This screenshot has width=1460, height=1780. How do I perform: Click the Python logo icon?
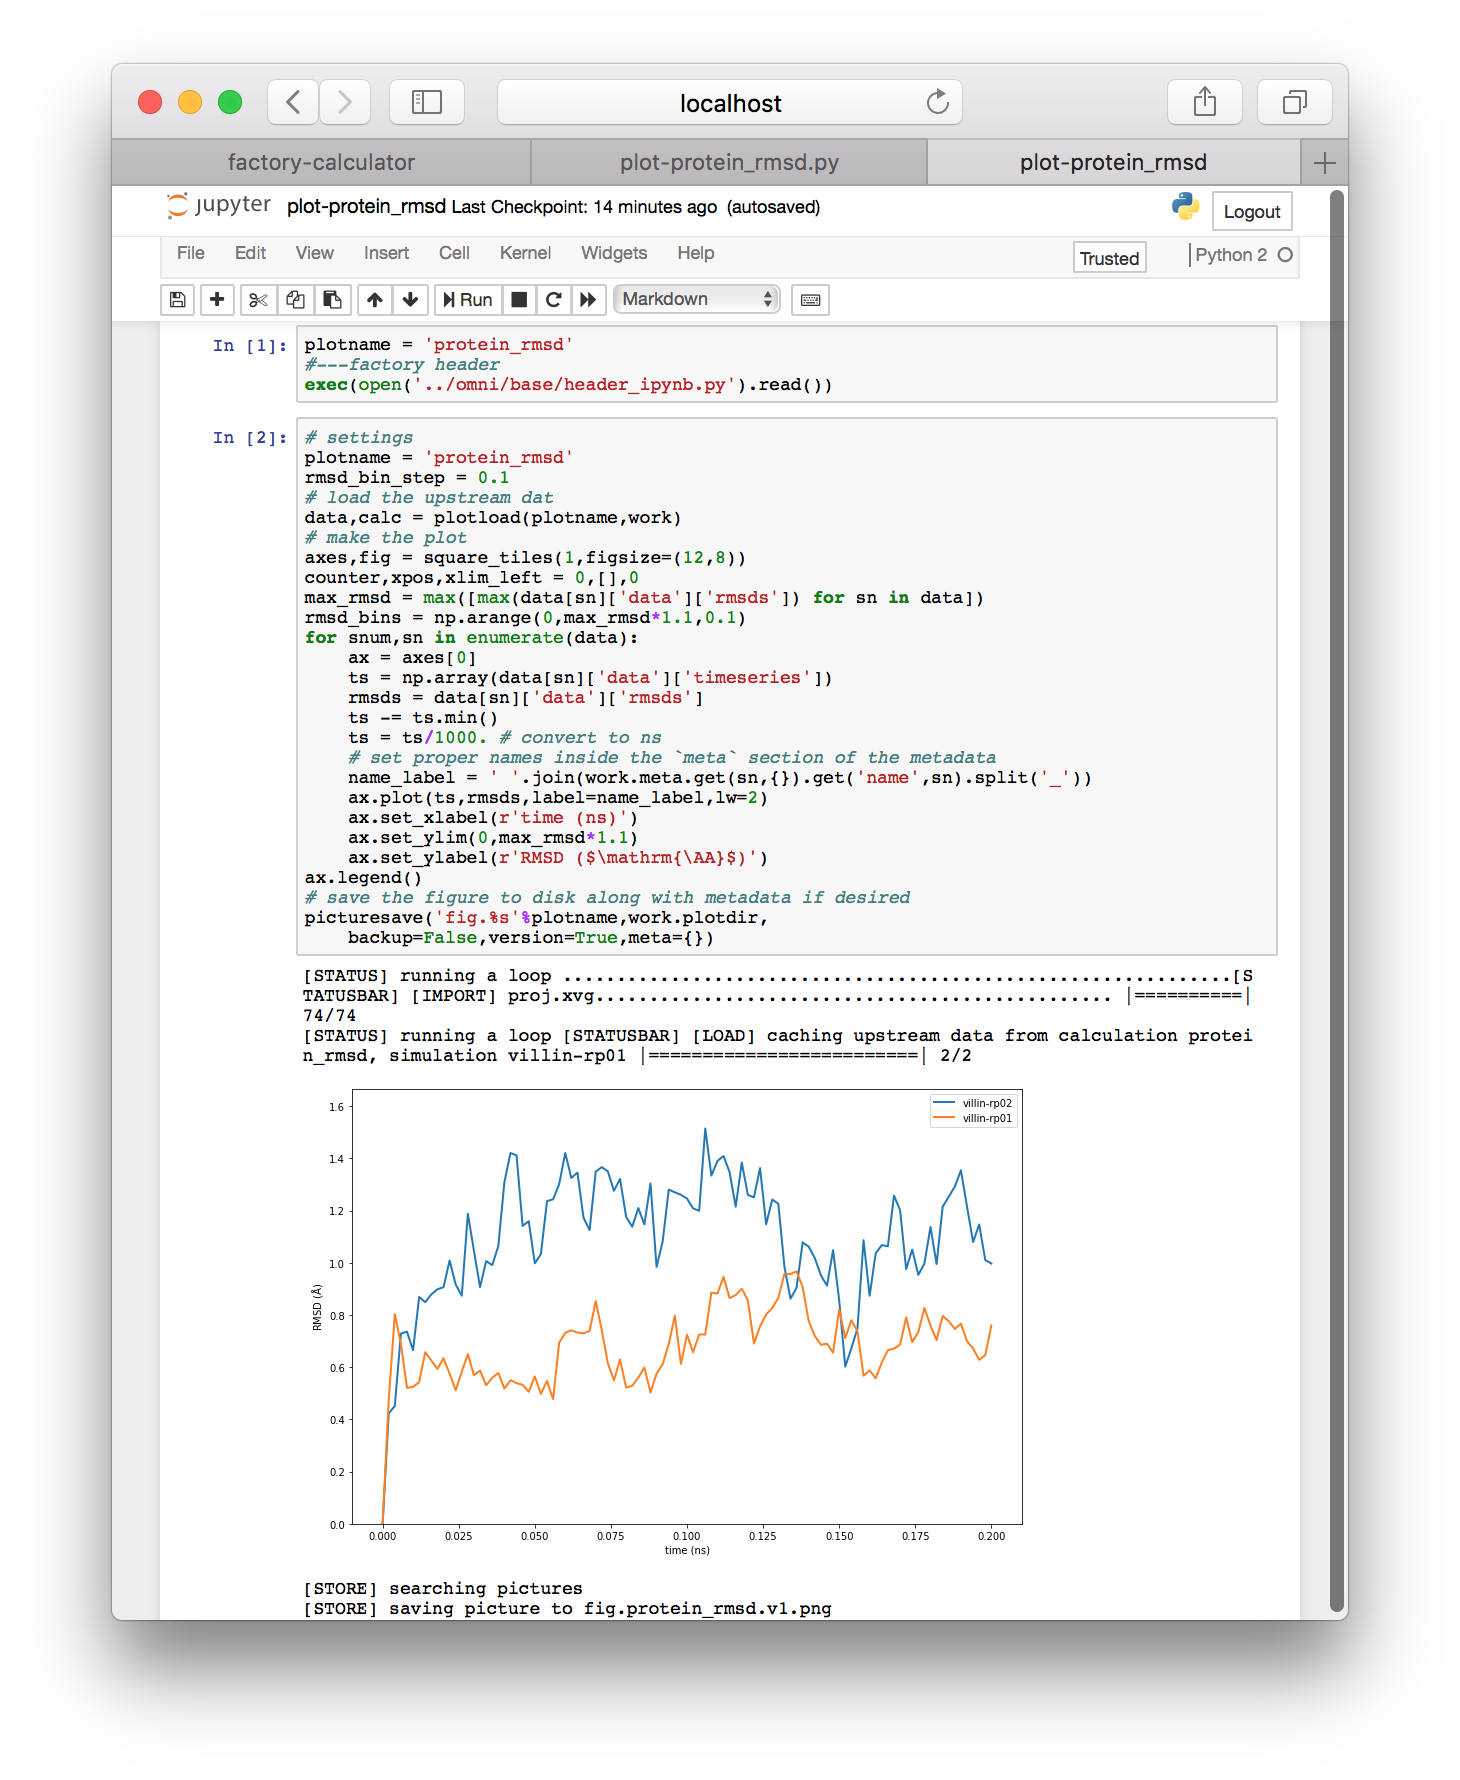coord(1185,206)
